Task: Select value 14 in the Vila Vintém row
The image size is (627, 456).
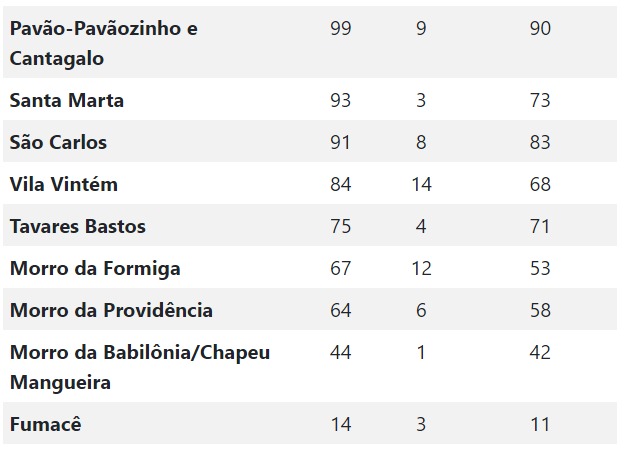Action: [421, 184]
